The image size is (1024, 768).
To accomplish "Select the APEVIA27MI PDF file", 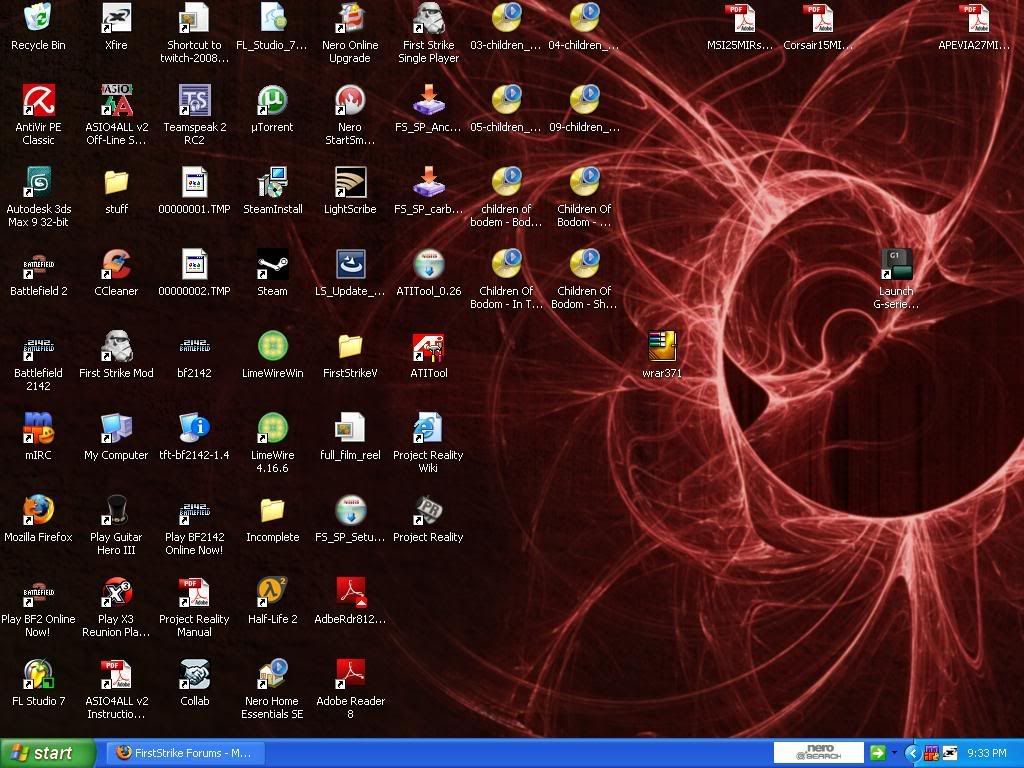I will [x=974, y=18].
